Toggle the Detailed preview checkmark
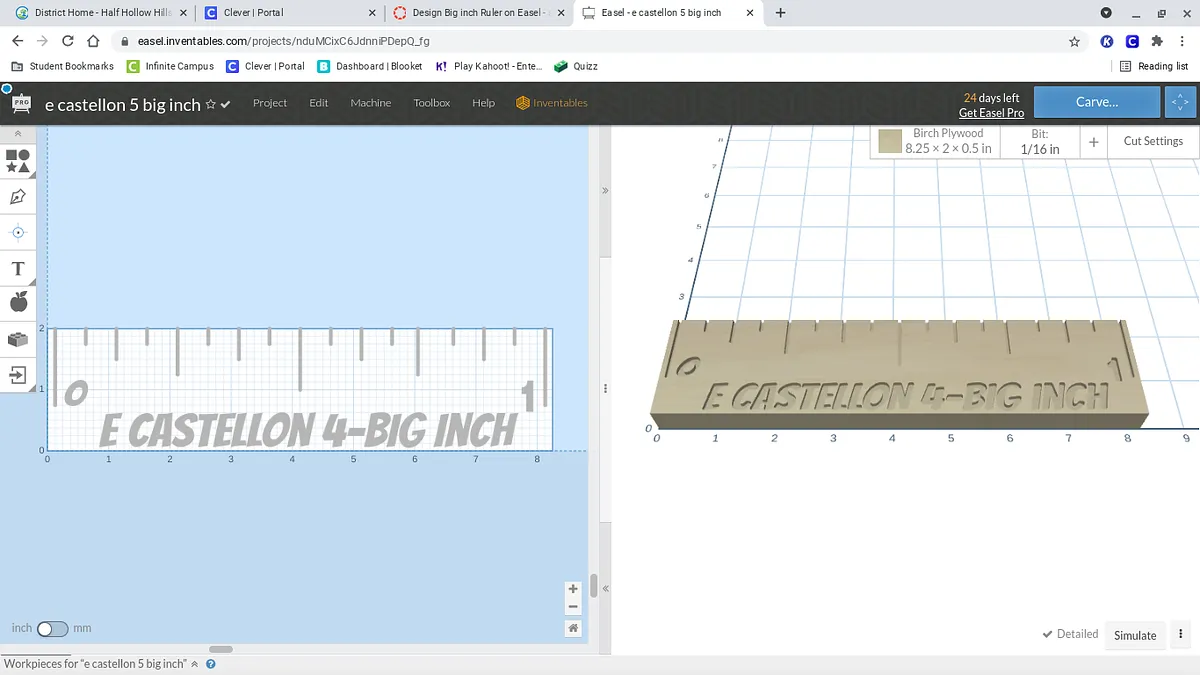 1069,634
